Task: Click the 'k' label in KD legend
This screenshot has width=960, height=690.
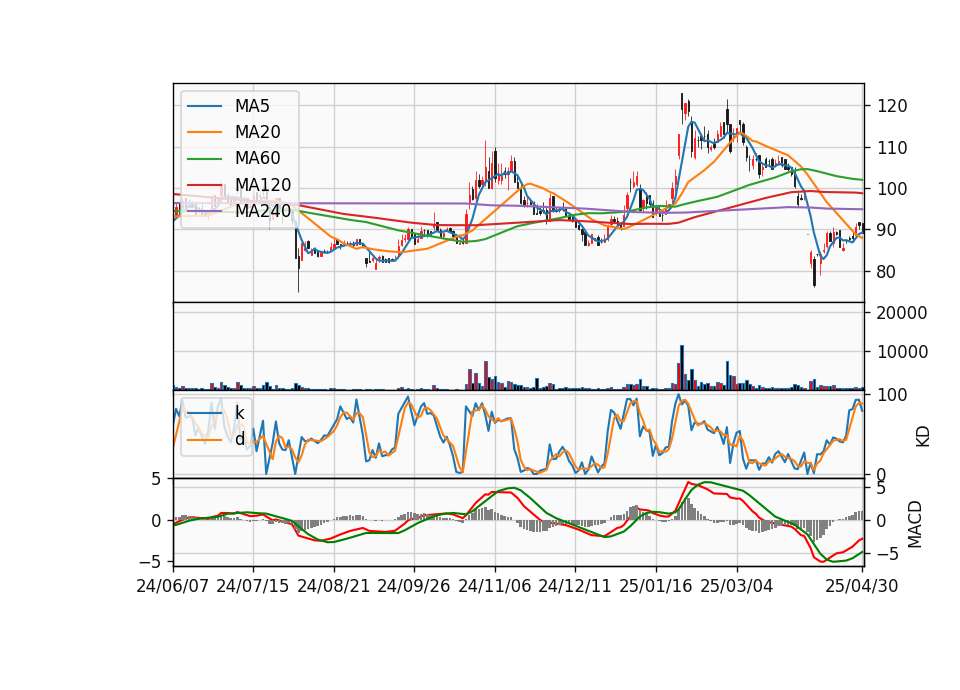Action: click(x=239, y=413)
